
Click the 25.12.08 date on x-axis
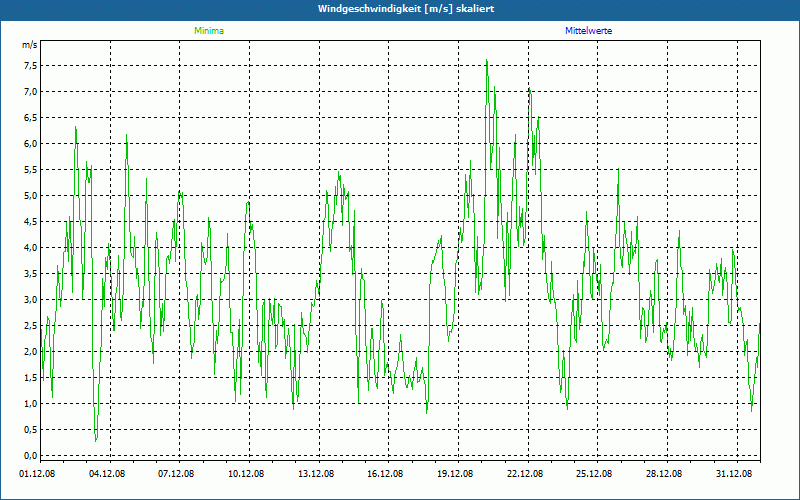coord(594,475)
